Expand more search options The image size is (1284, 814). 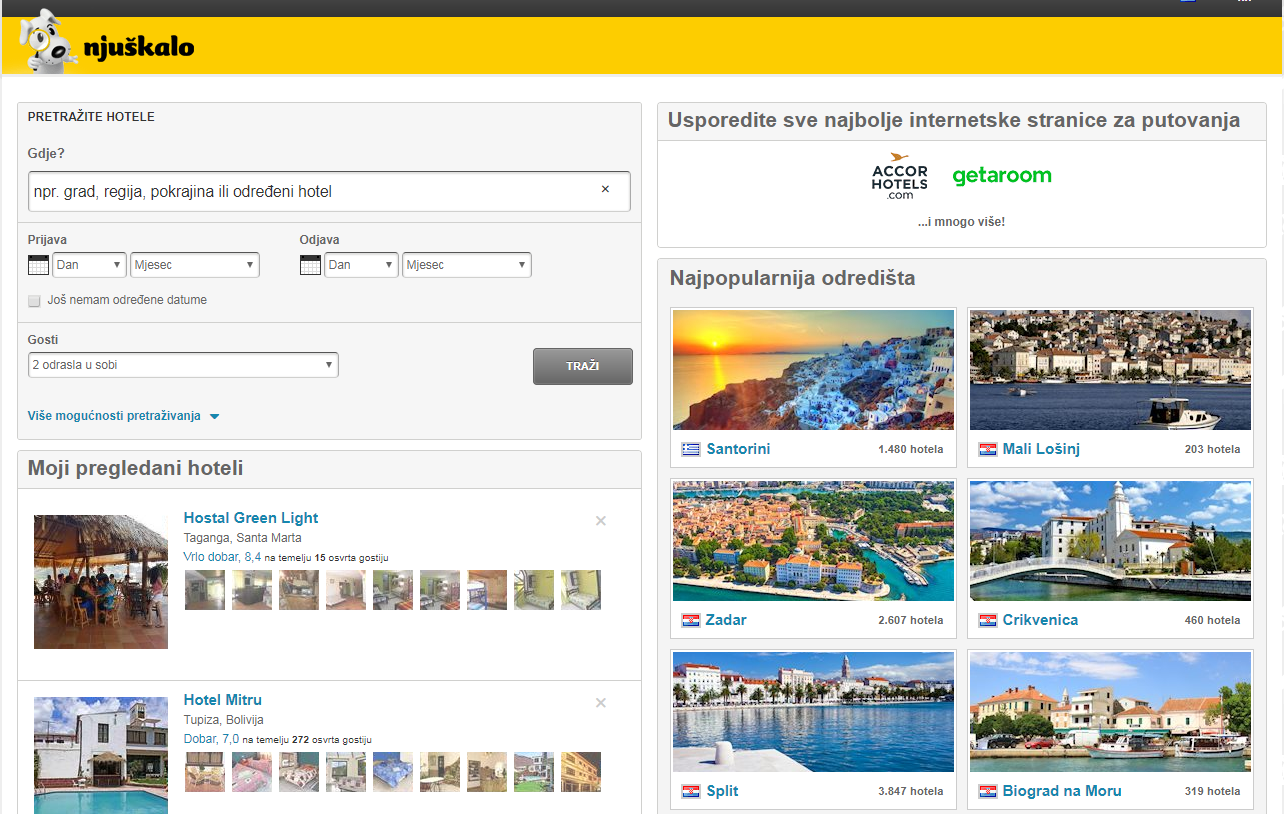123,416
